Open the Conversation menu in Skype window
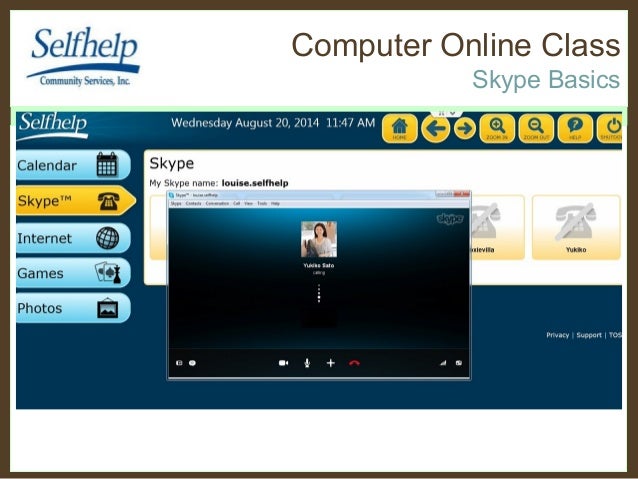The height and width of the screenshot is (479, 638). coord(217,203)
